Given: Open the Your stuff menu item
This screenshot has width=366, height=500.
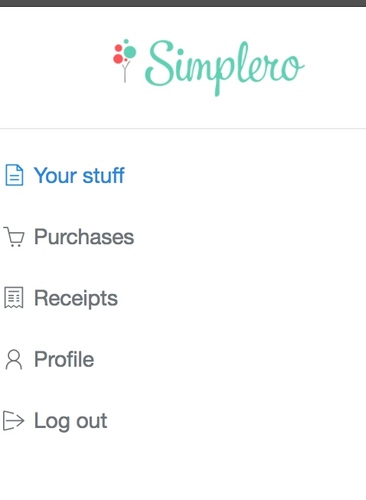Looking at the screenshot, I should pyautogui.click(x=65, y=175).
